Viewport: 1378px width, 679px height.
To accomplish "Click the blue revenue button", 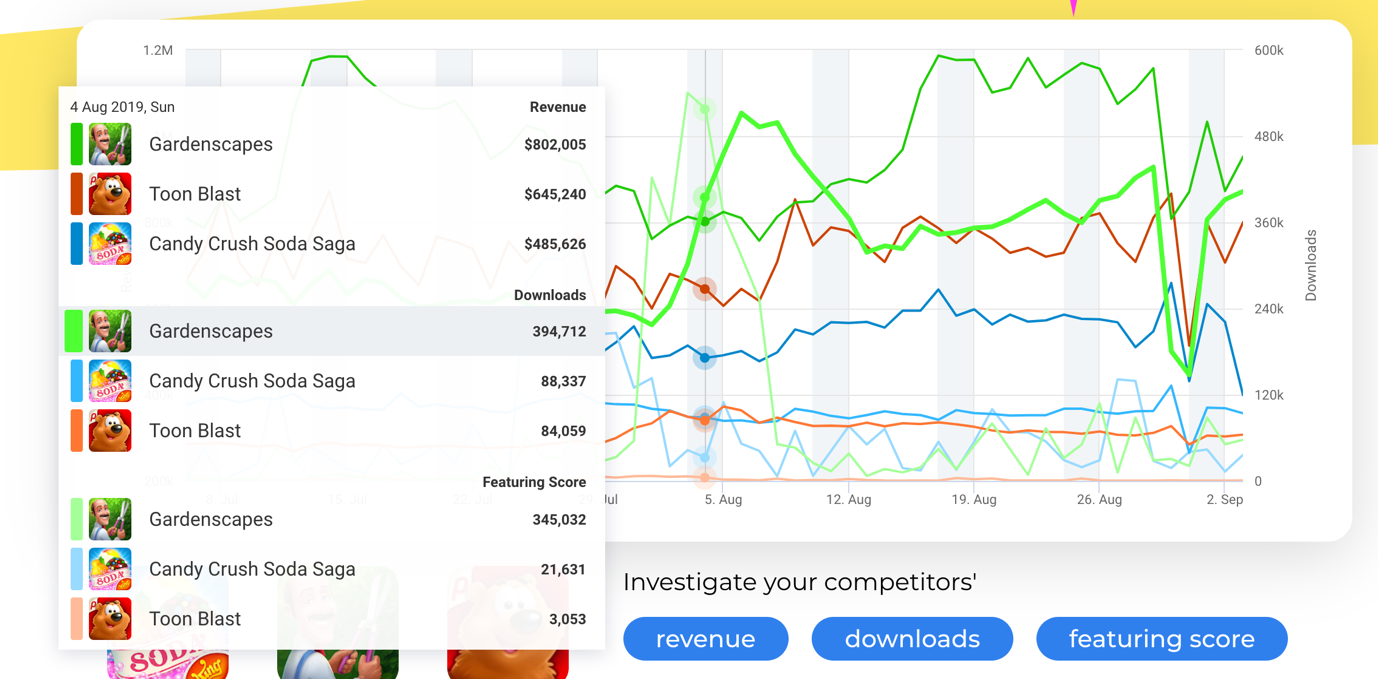I will point(706,639).
